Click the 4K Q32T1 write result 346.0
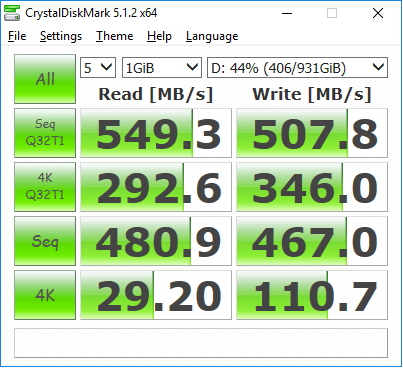 click(x=312, y=187)
